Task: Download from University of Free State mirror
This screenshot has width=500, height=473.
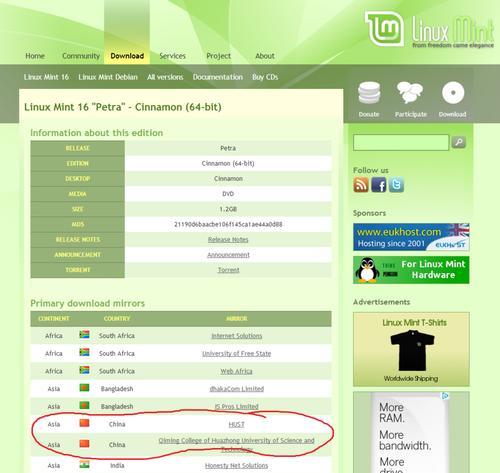Action: (x=236, y=353)
